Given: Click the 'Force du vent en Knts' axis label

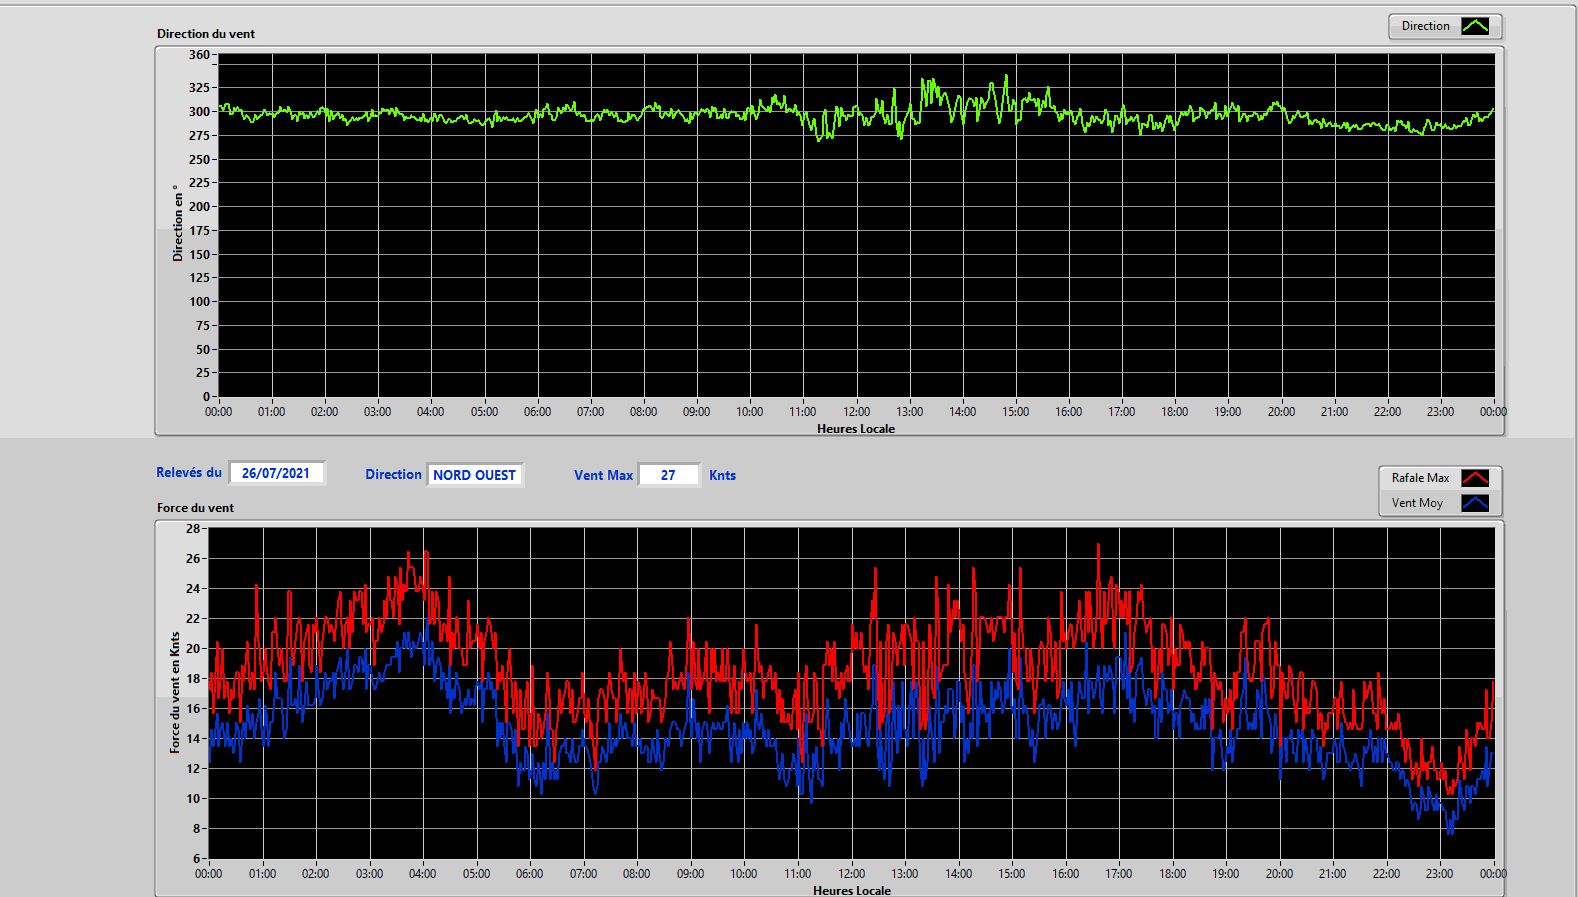Looking at the screenshot, I should pyautogui.click(x=175, y=692).
